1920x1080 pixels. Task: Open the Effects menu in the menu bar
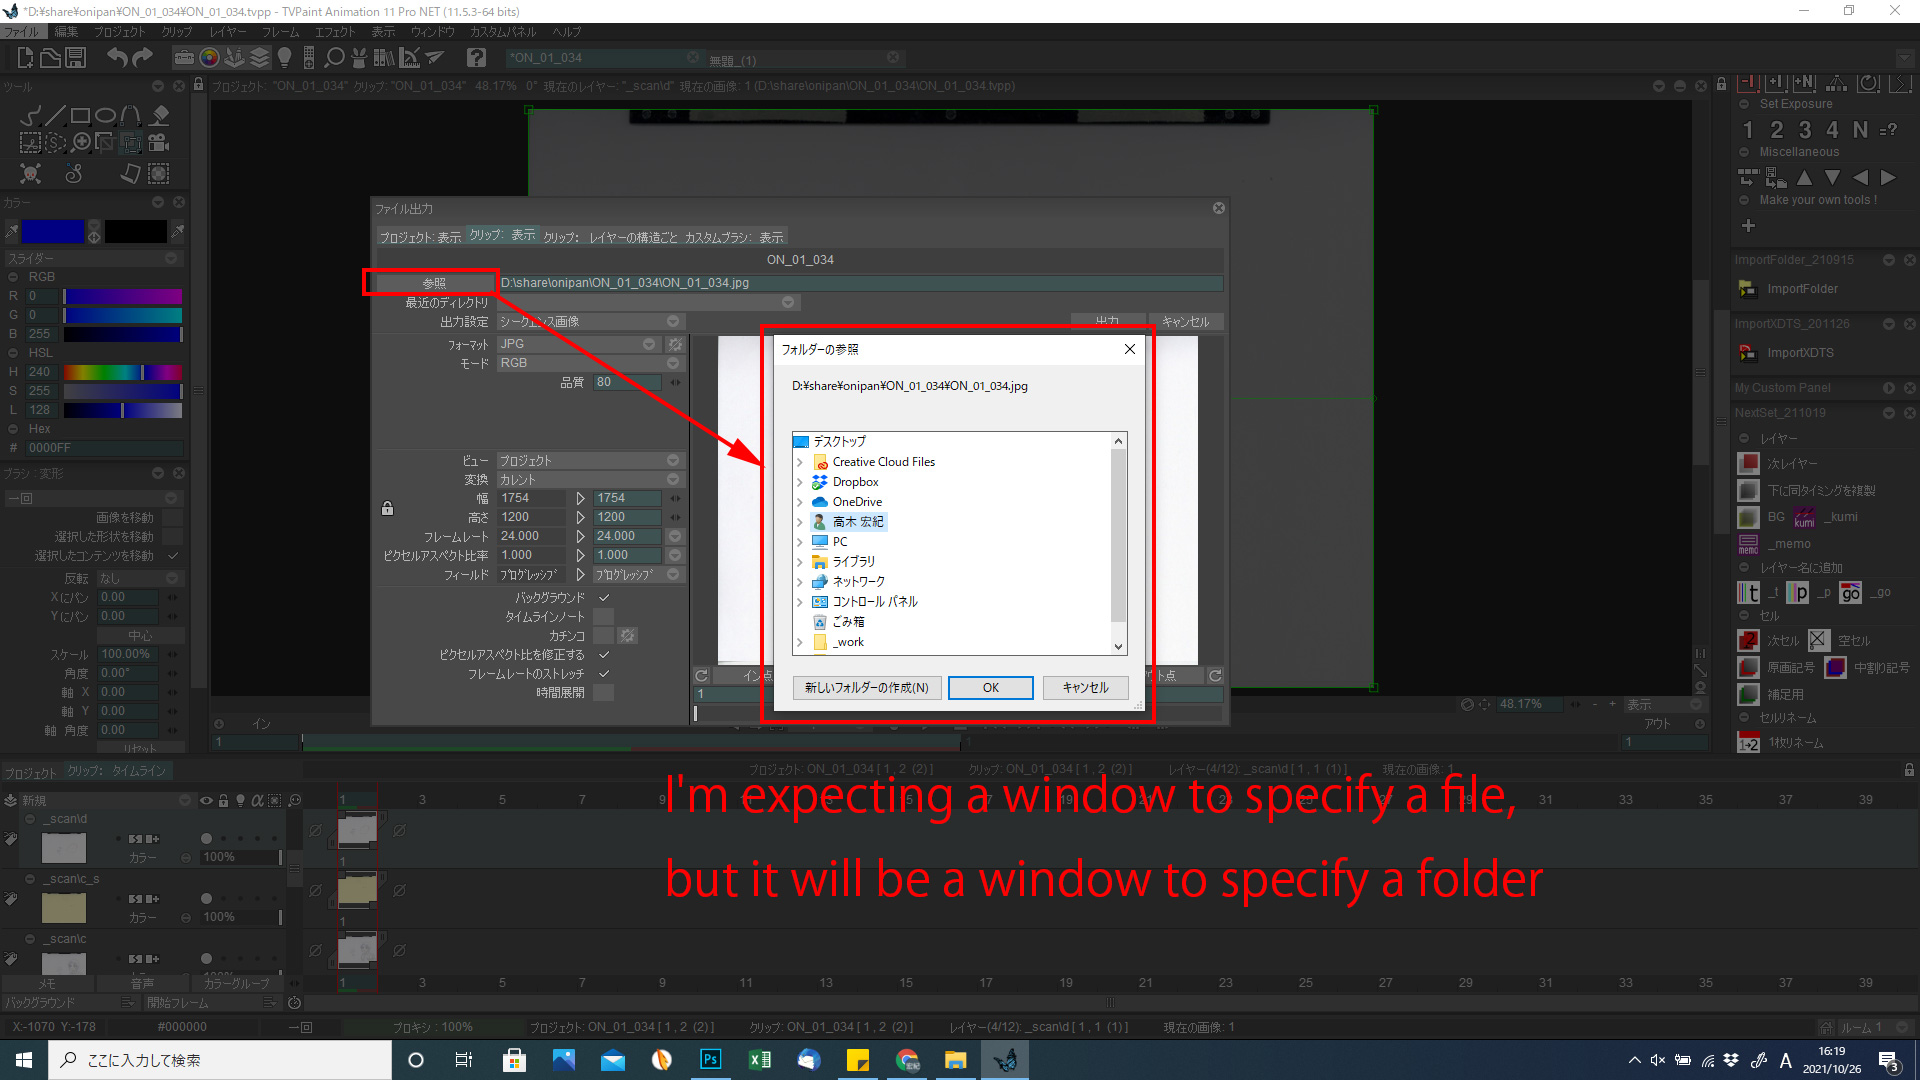(x=335, y=32)
